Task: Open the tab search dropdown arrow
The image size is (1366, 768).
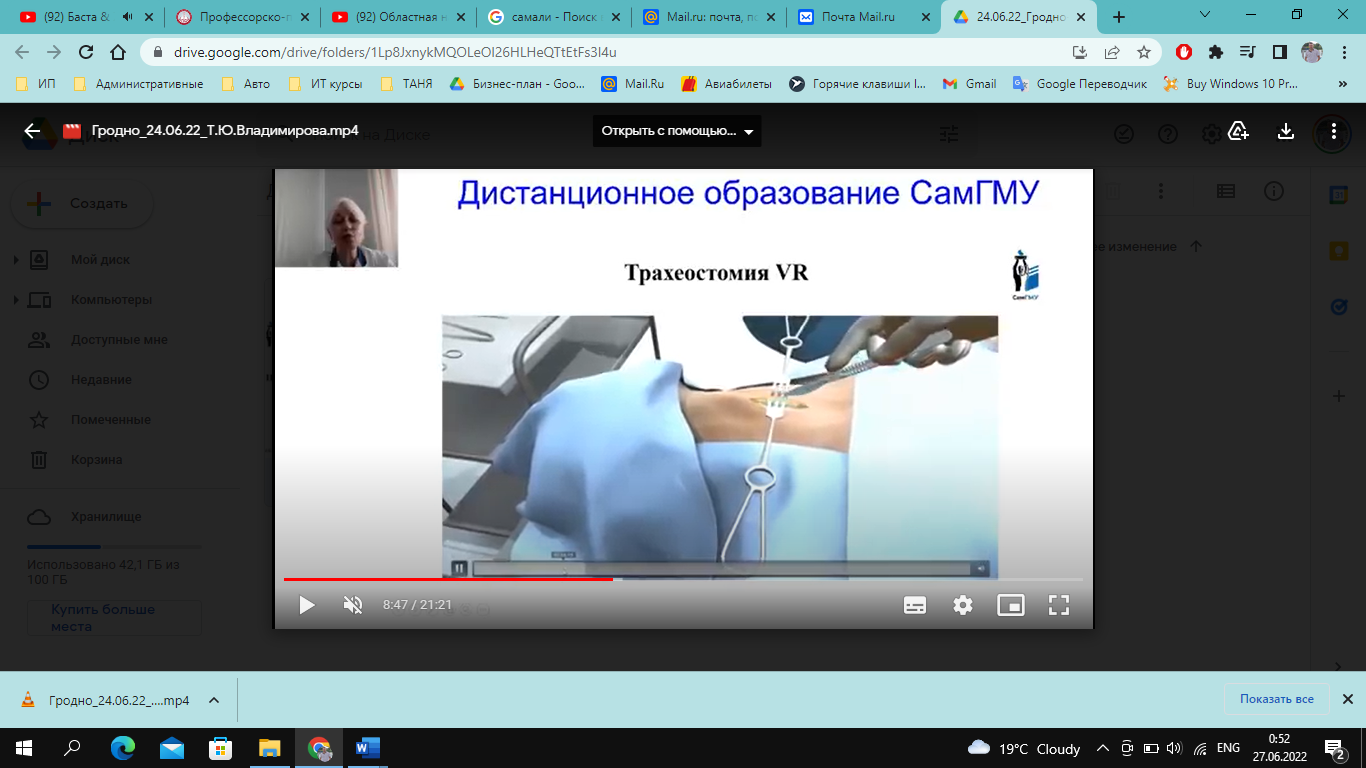Action: pos(1205,15)
